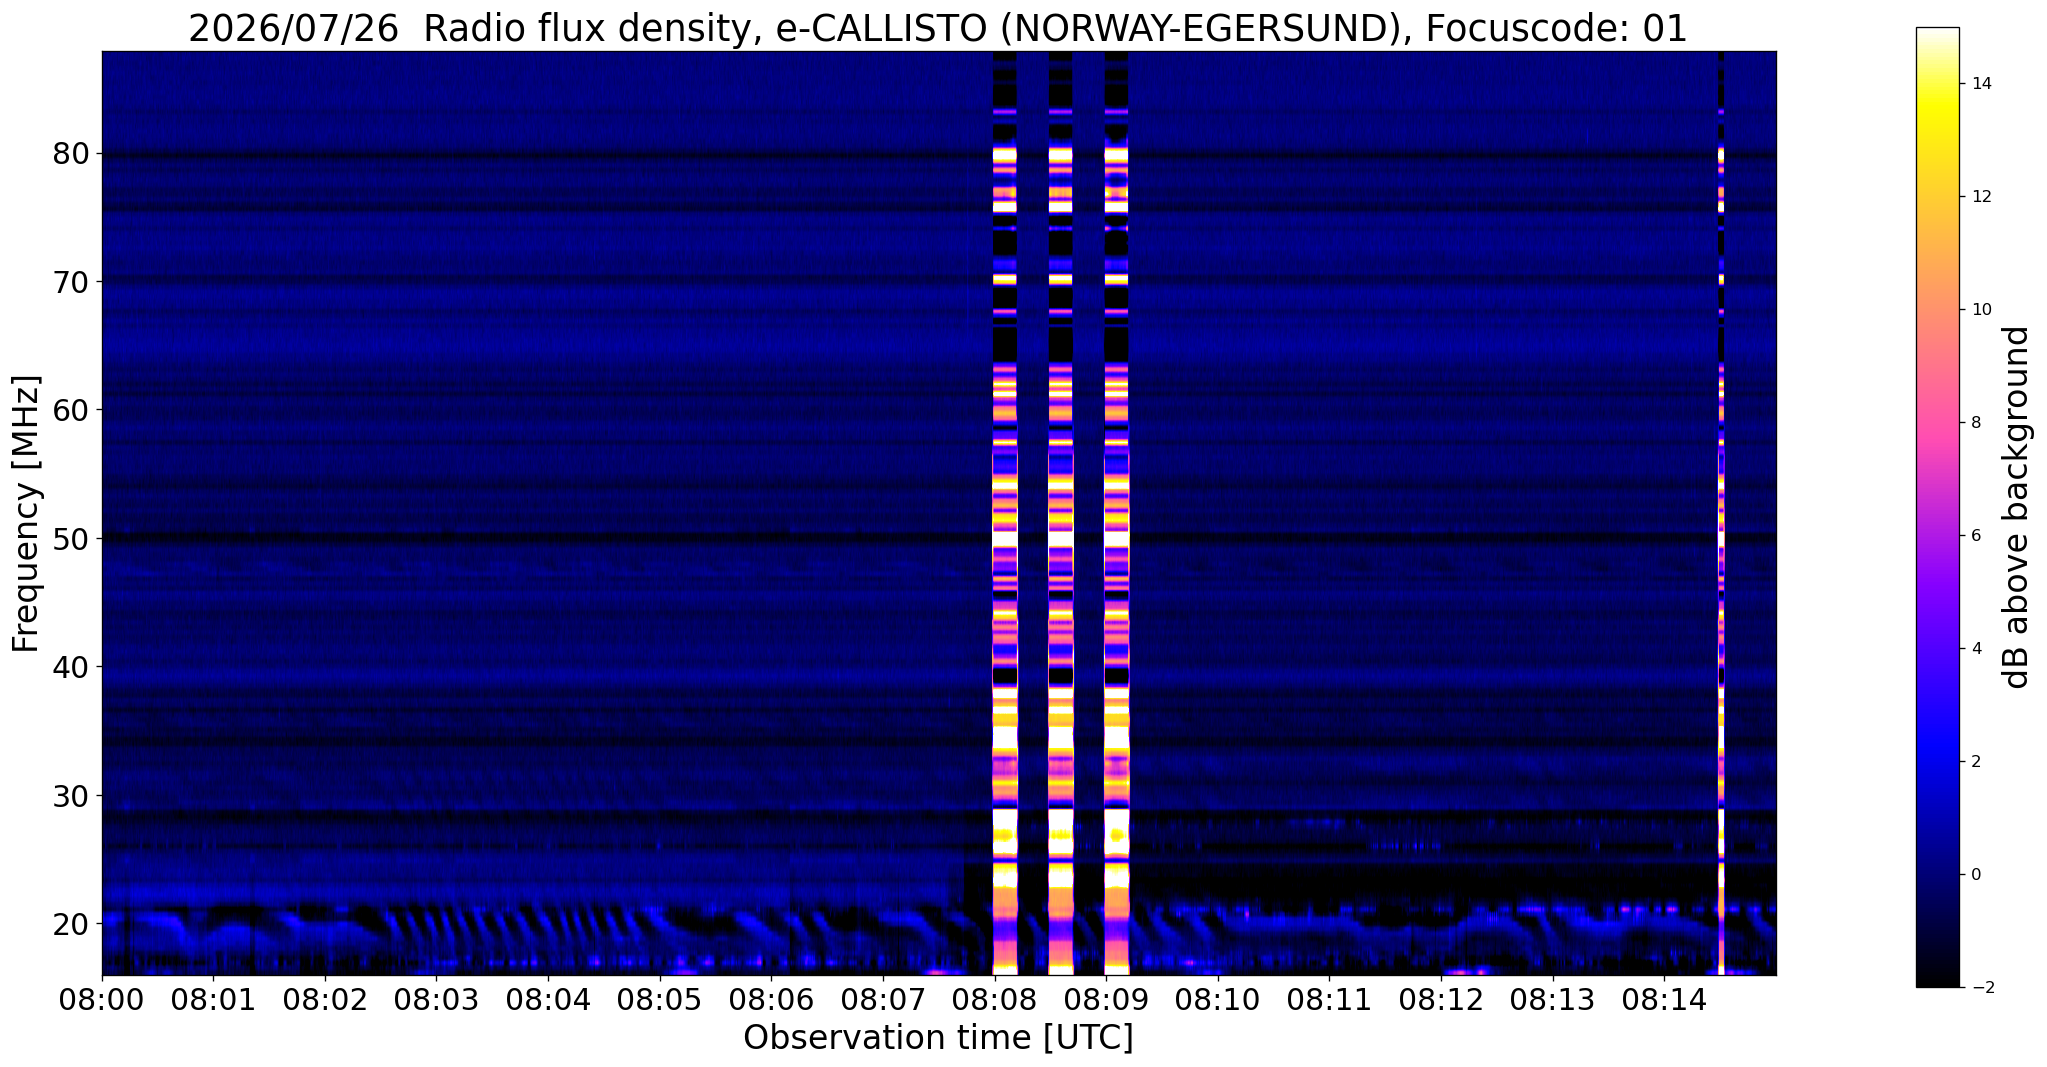
Task: Click the 08:04 time axis label
Action: pos(548,999)
